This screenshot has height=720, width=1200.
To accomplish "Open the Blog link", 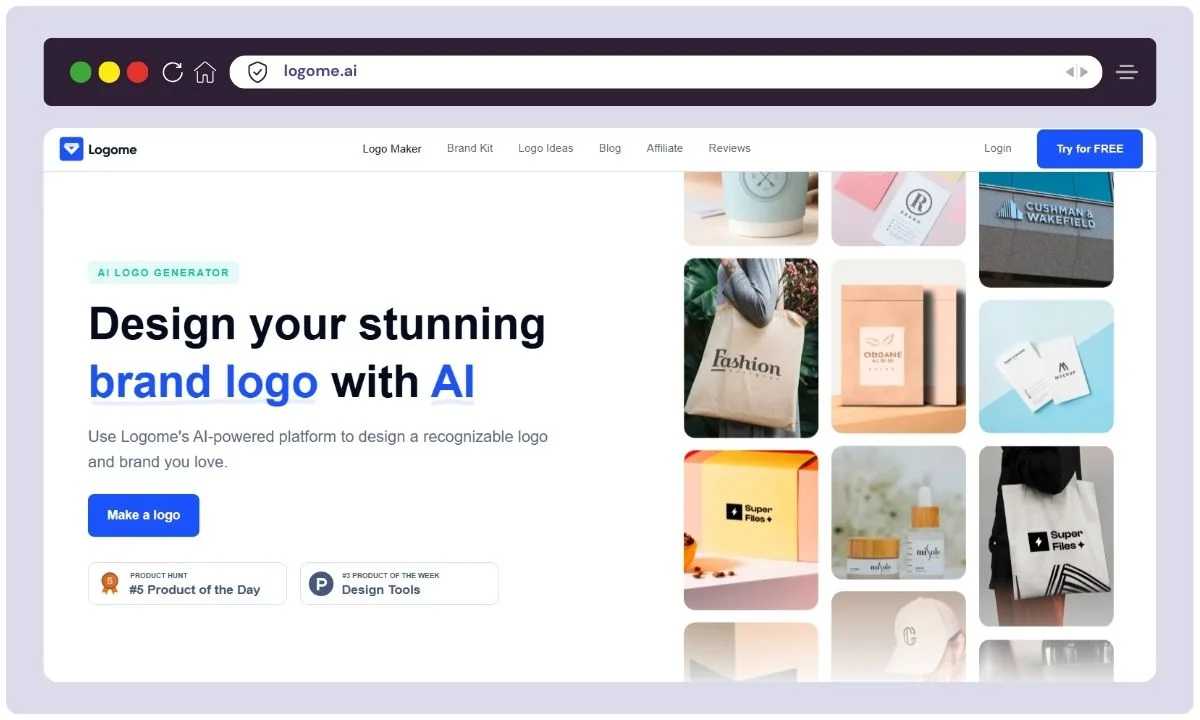I will [610, 148].
